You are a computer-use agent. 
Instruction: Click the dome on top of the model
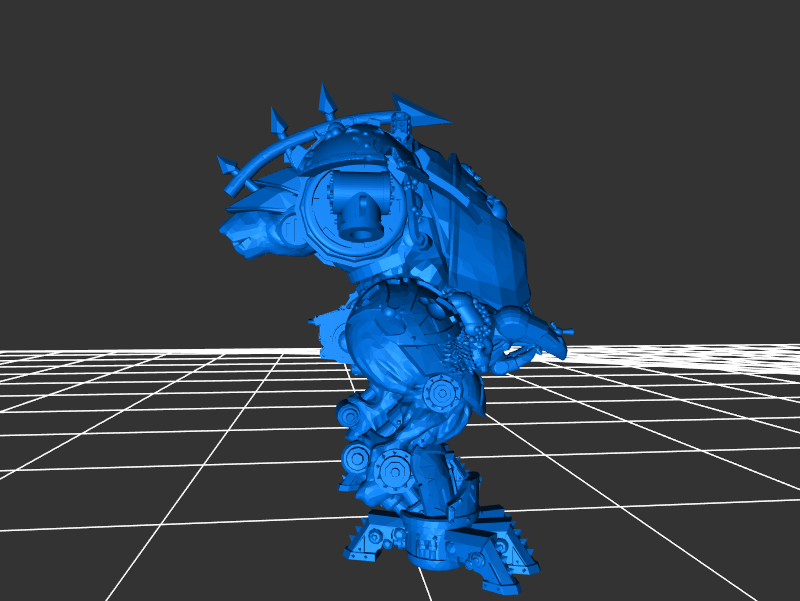355,150
